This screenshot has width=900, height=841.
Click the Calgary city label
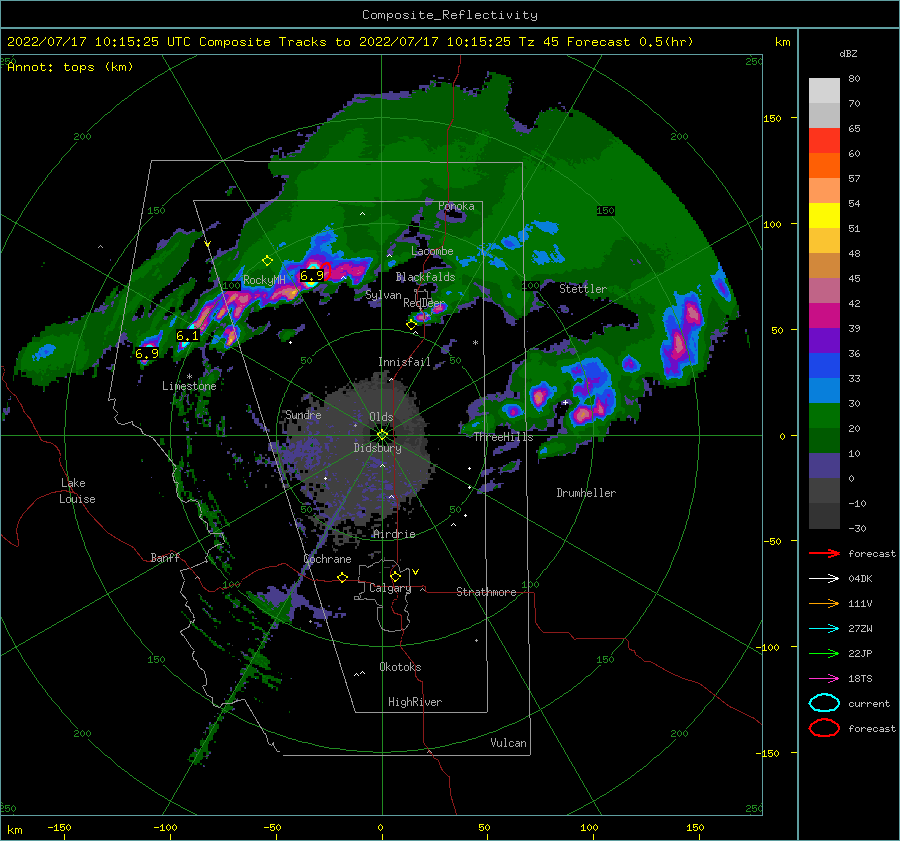pos(390,588)
